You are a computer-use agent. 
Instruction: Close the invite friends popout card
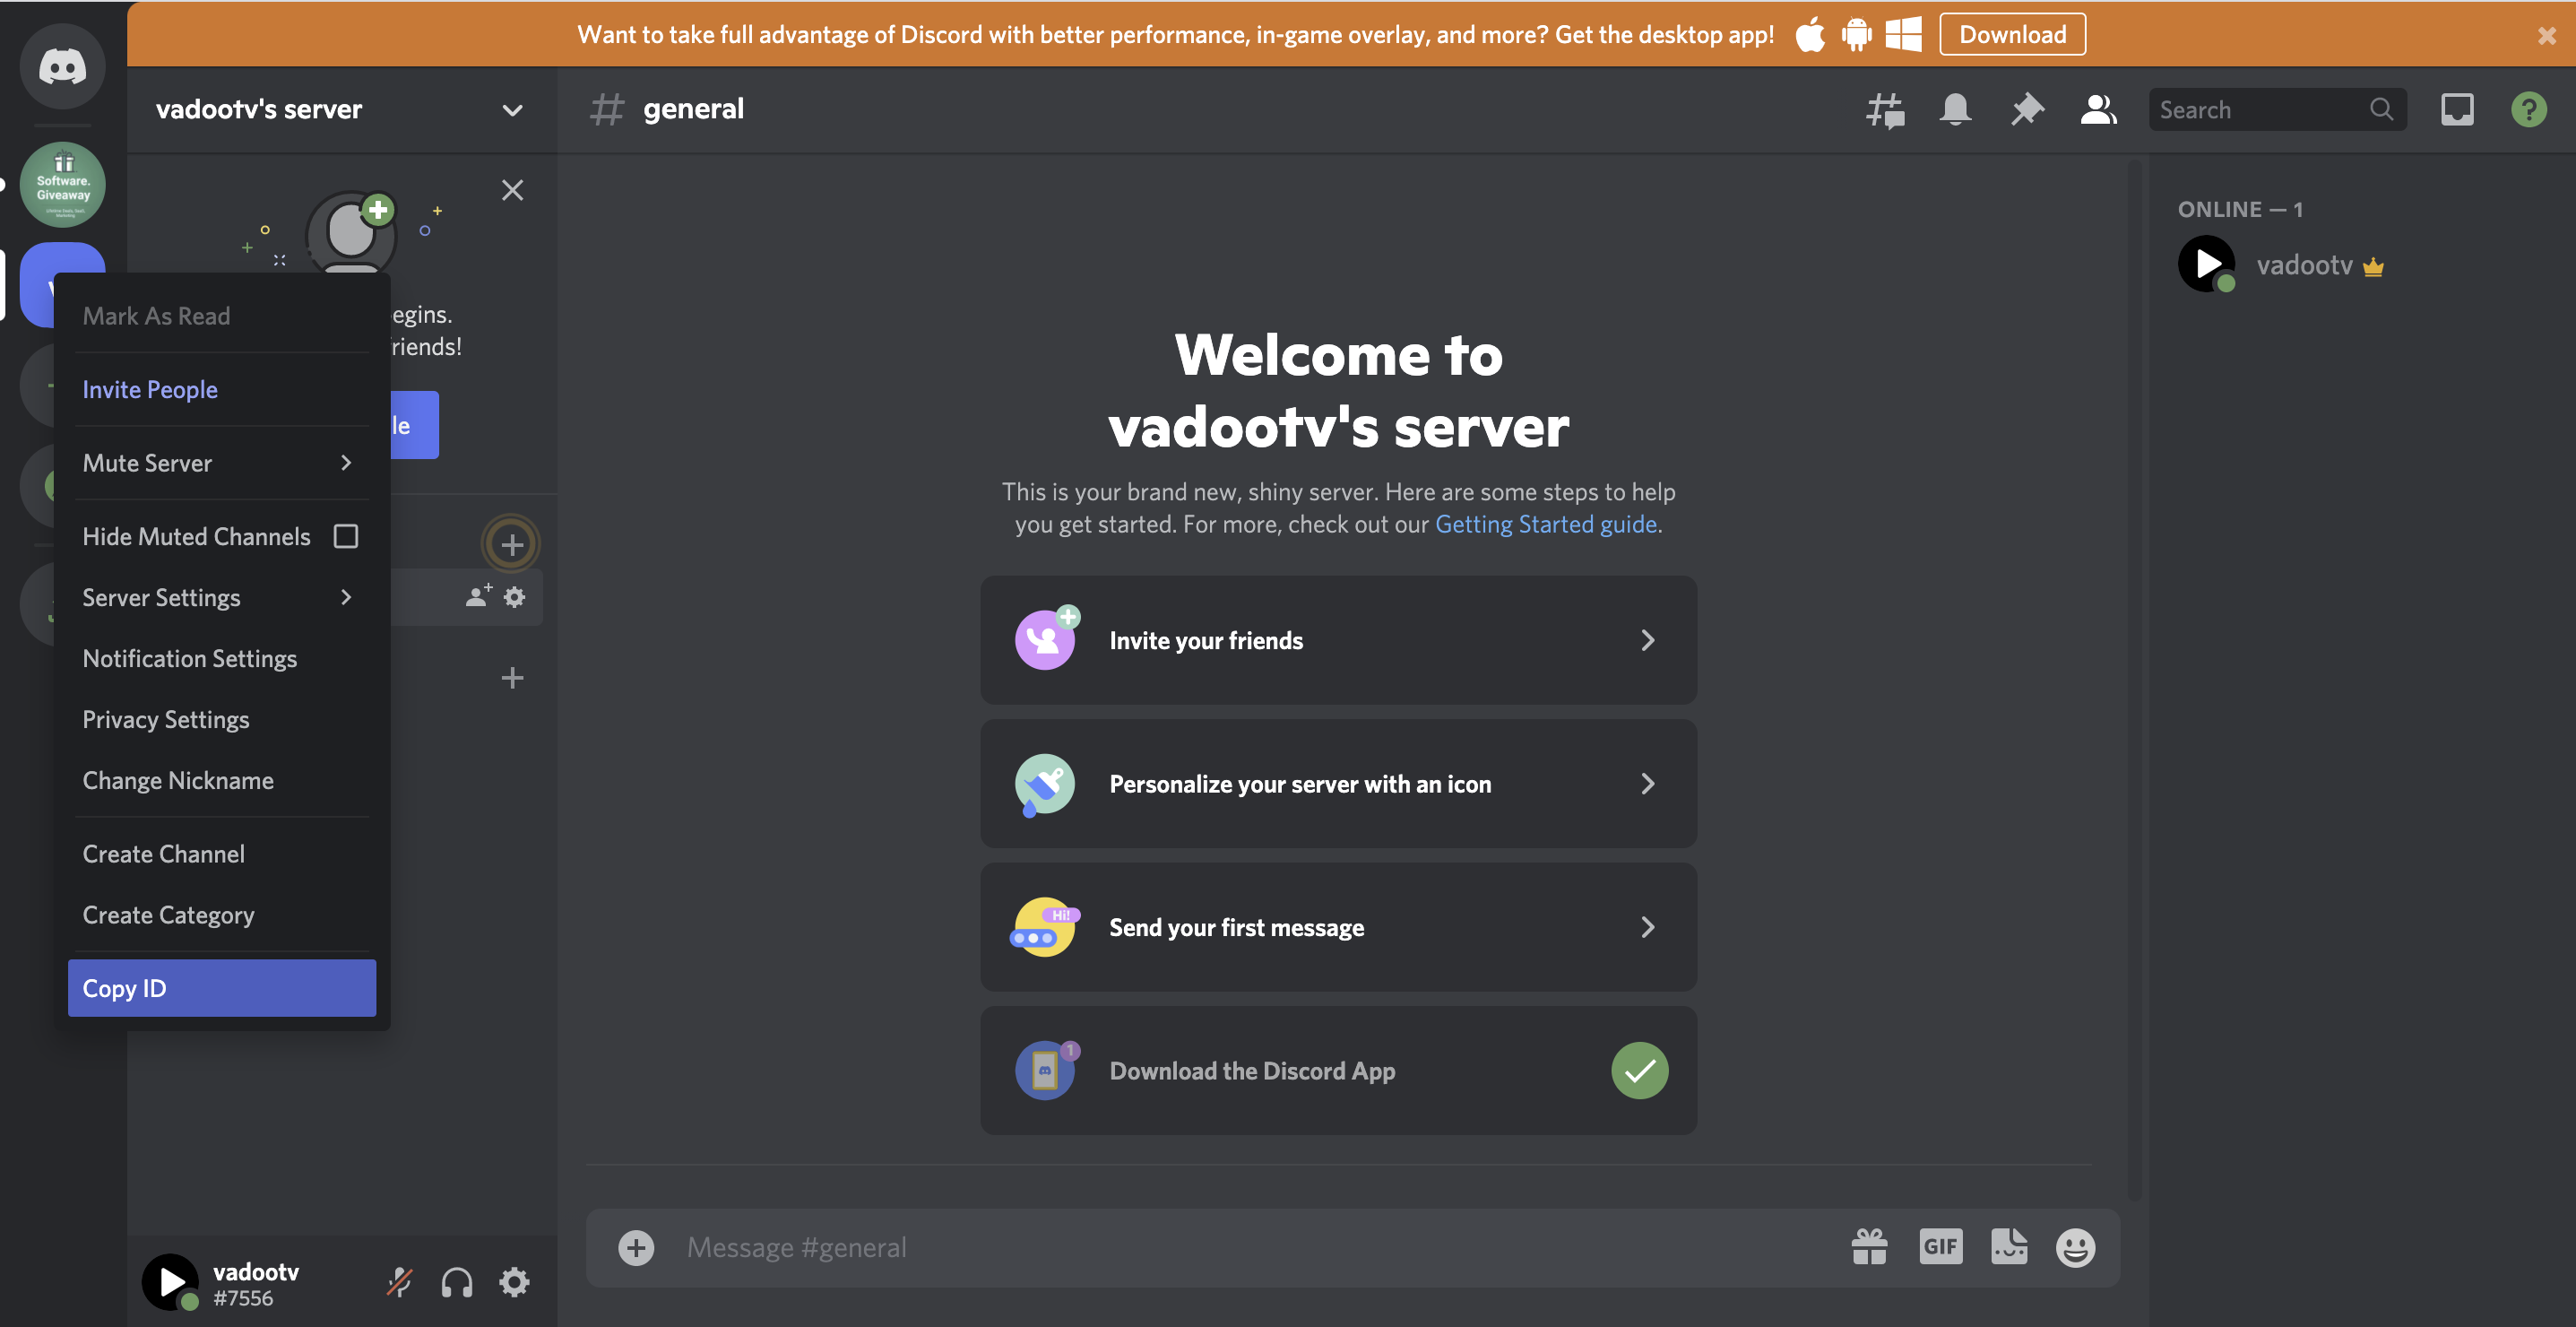(x=512, y=190)
